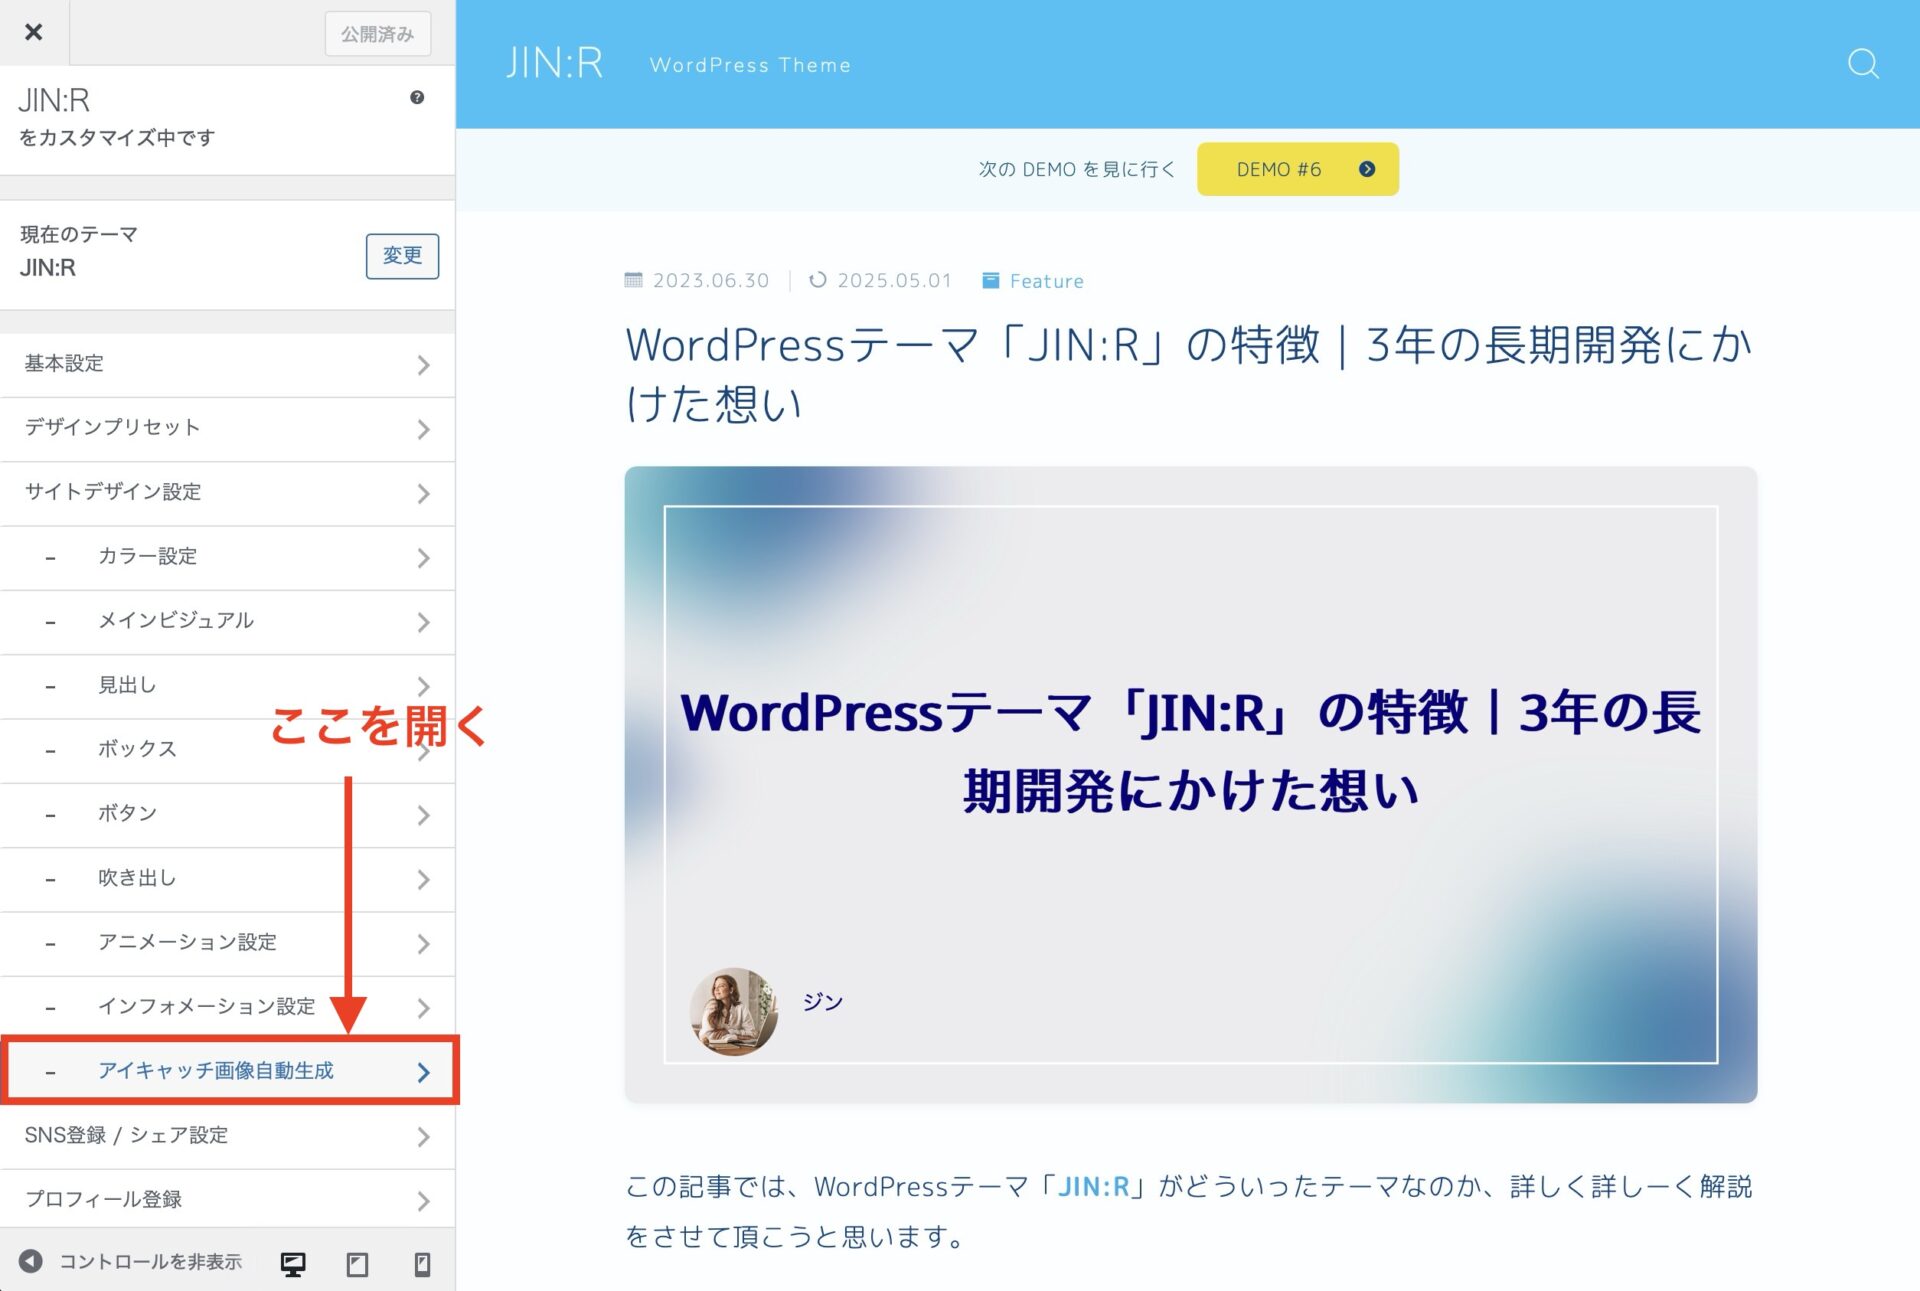The image size is (1920, 1291).
Task: Expand chevron on カラー設定 row
Action: tap(424, 558)
